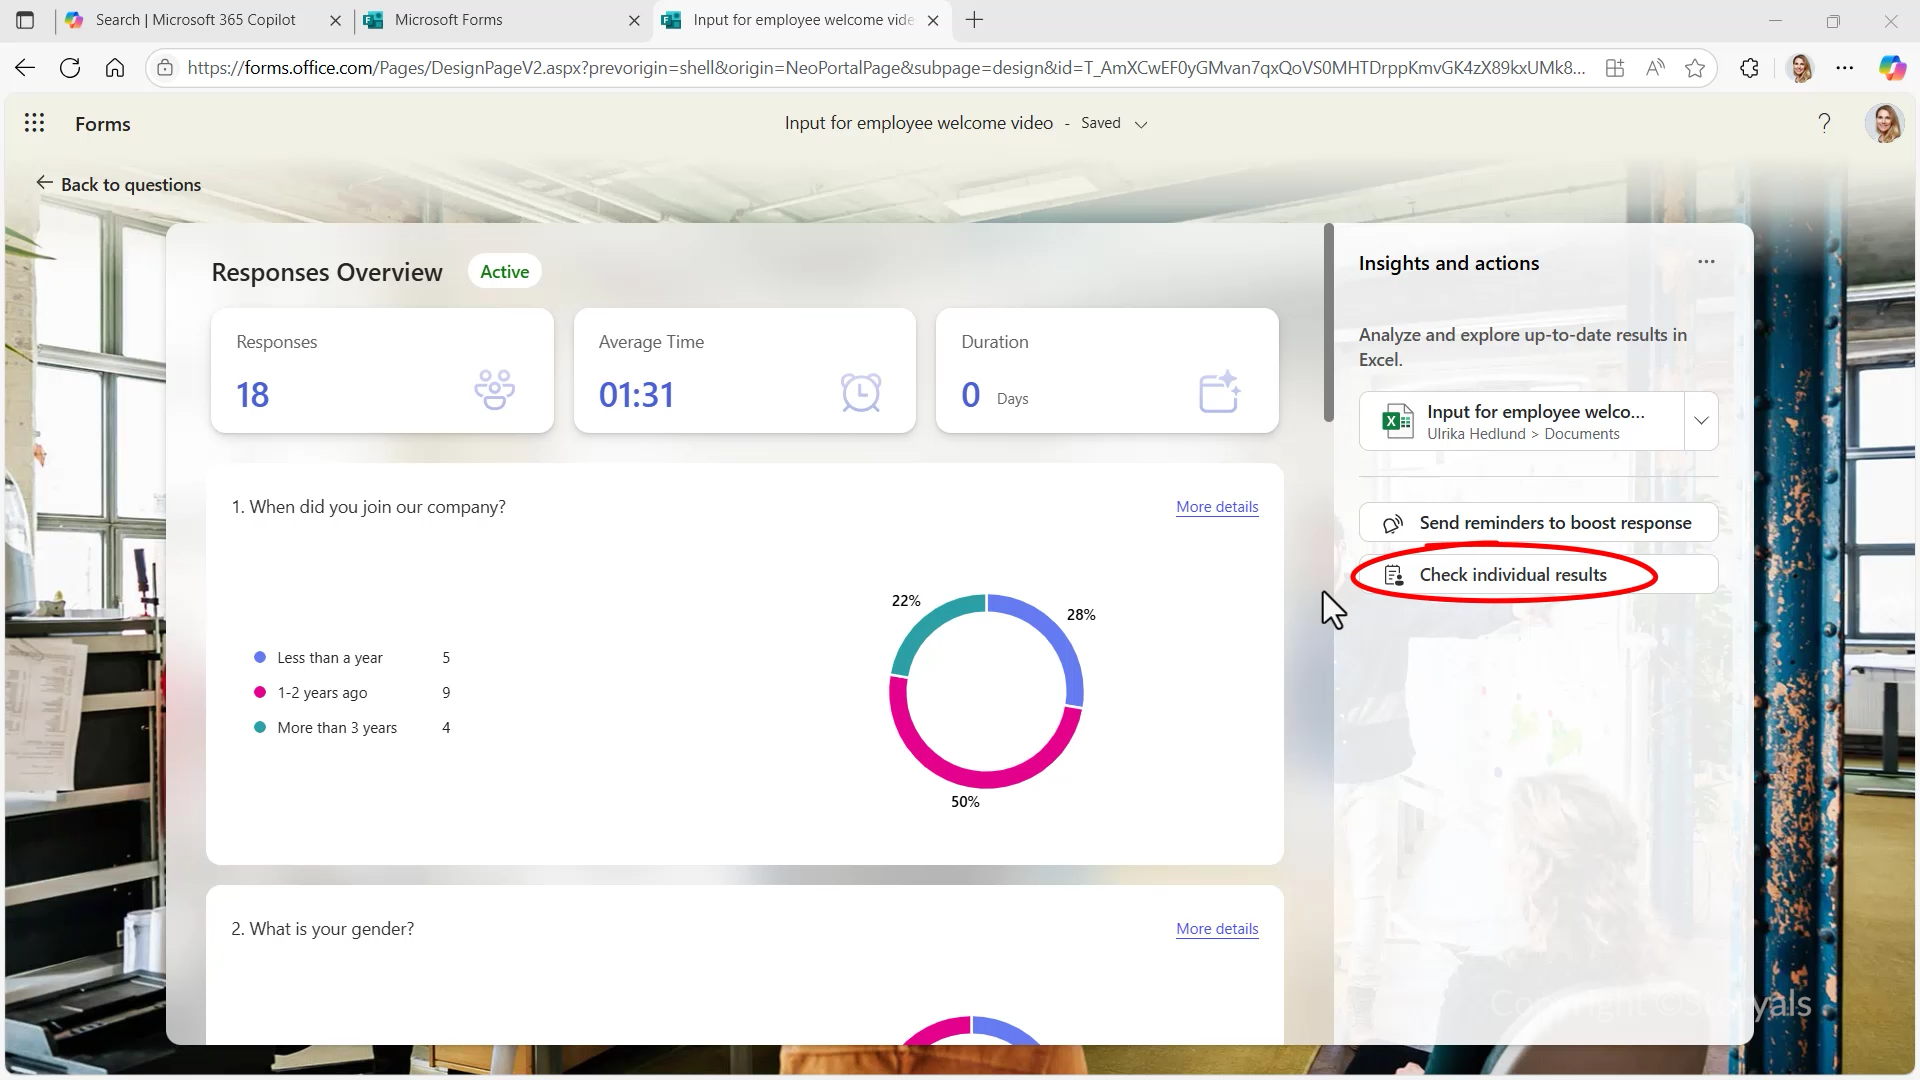Click the Responses Overview heading
The width and height of the screenshot is (1920, 1080).
(327, 273)
